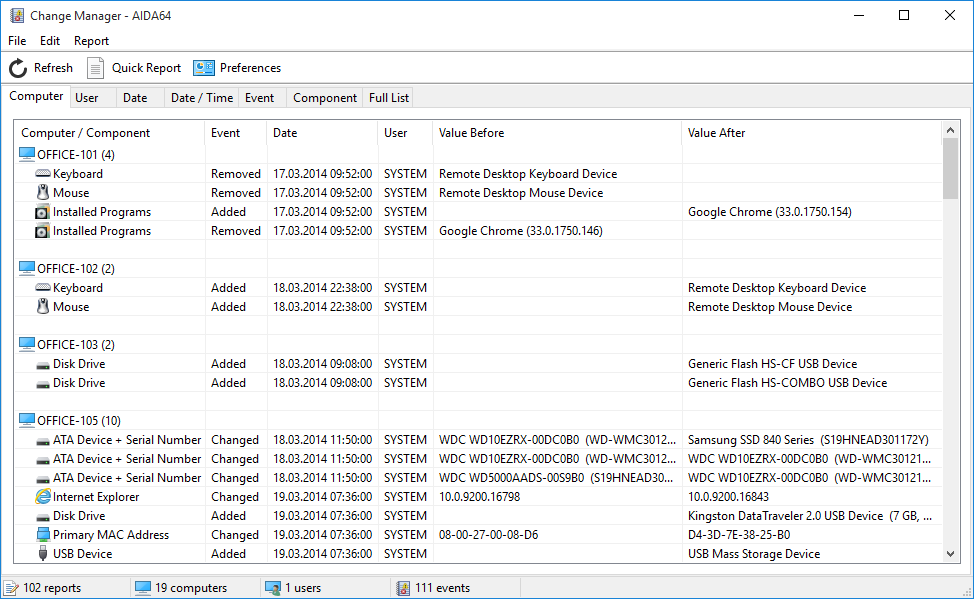
Task: Click 'Google Chrome (33.0.1750.154)' value
Action: pos(770,211)
